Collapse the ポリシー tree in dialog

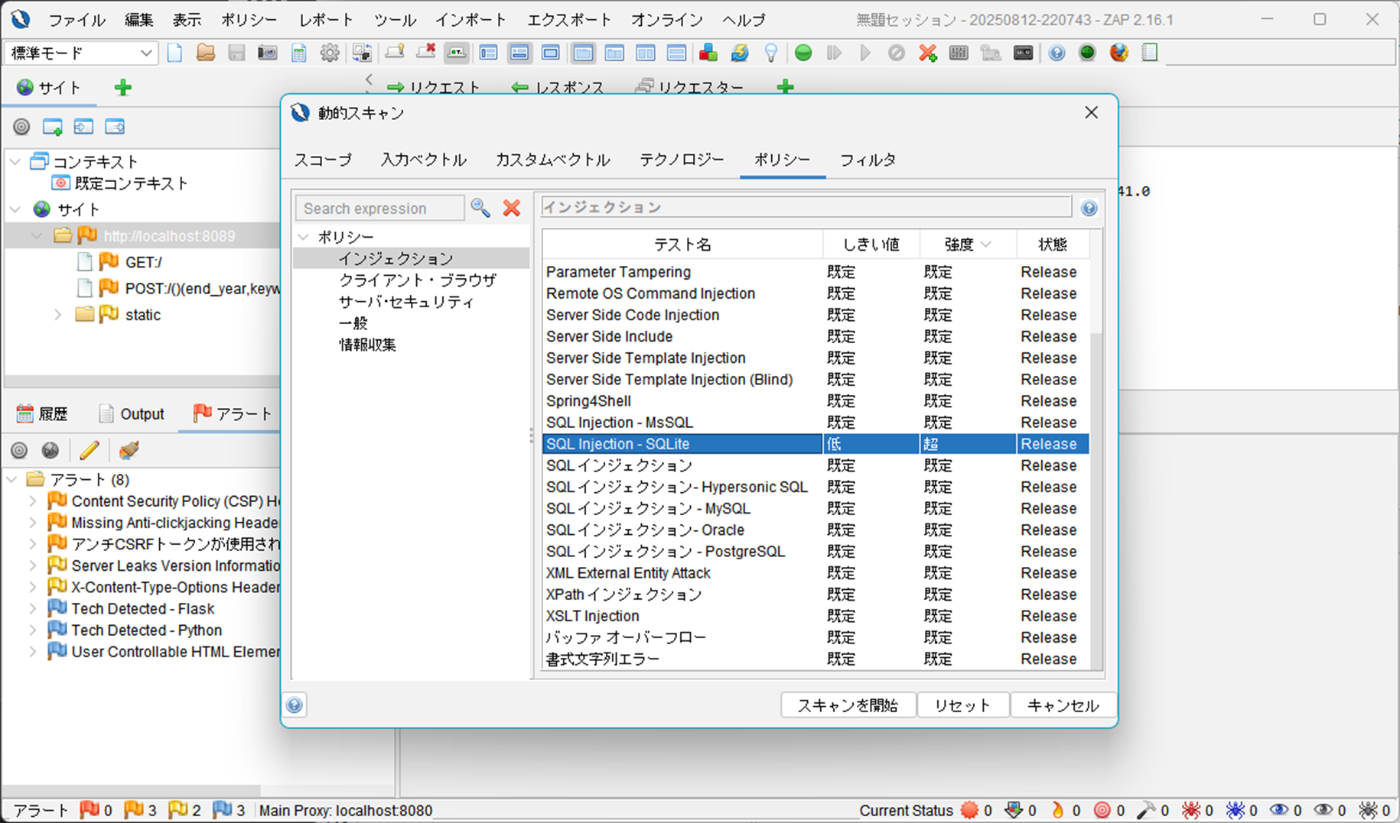click(x=303, y=237)
